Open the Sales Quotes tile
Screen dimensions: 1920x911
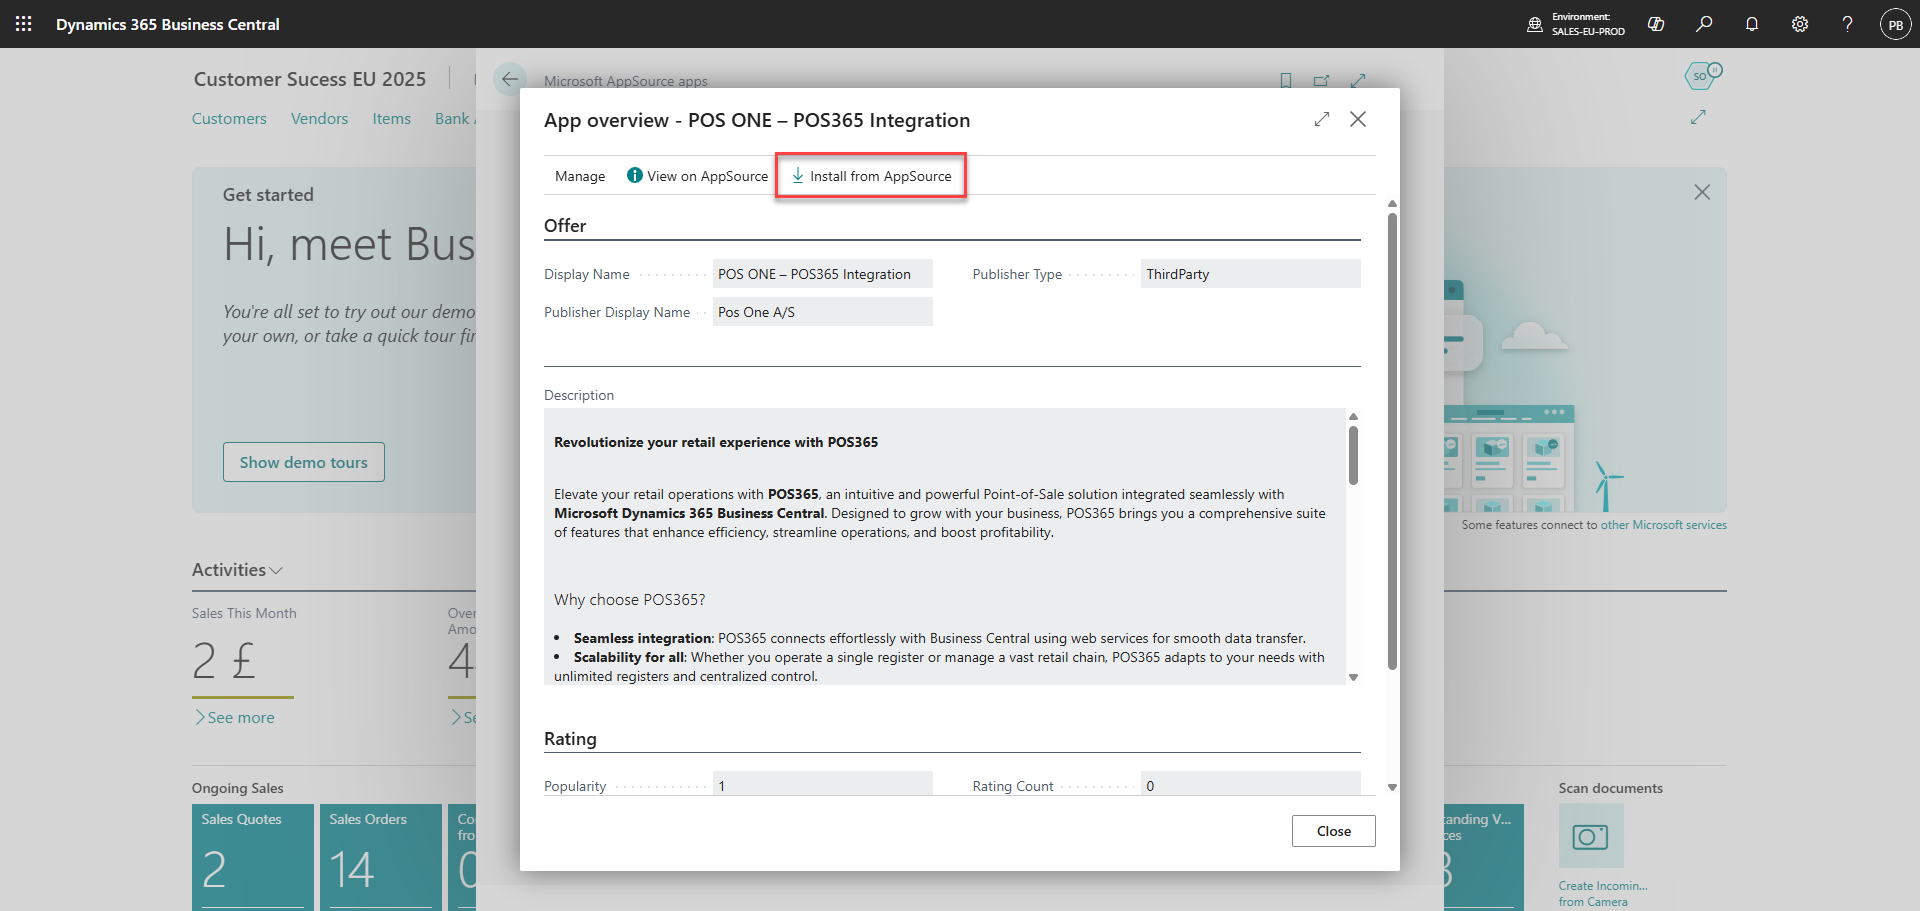pyautogui.click(x=253, y=857)
